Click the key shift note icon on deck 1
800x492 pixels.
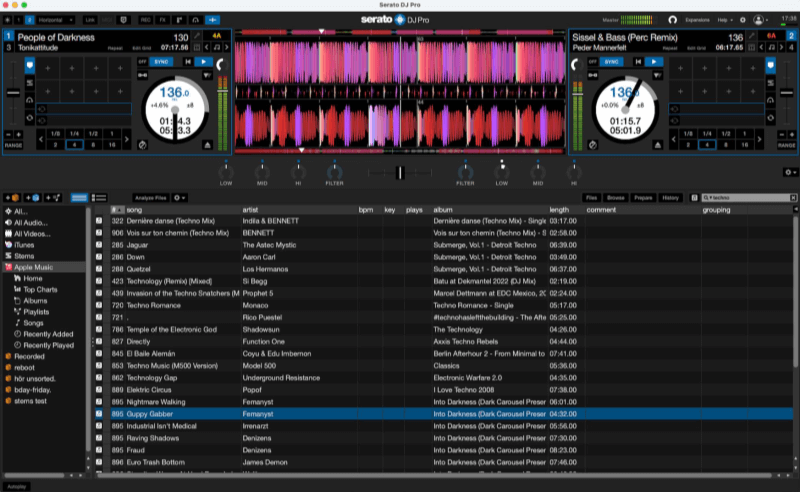pyautogui.click(x=217, y=47)
